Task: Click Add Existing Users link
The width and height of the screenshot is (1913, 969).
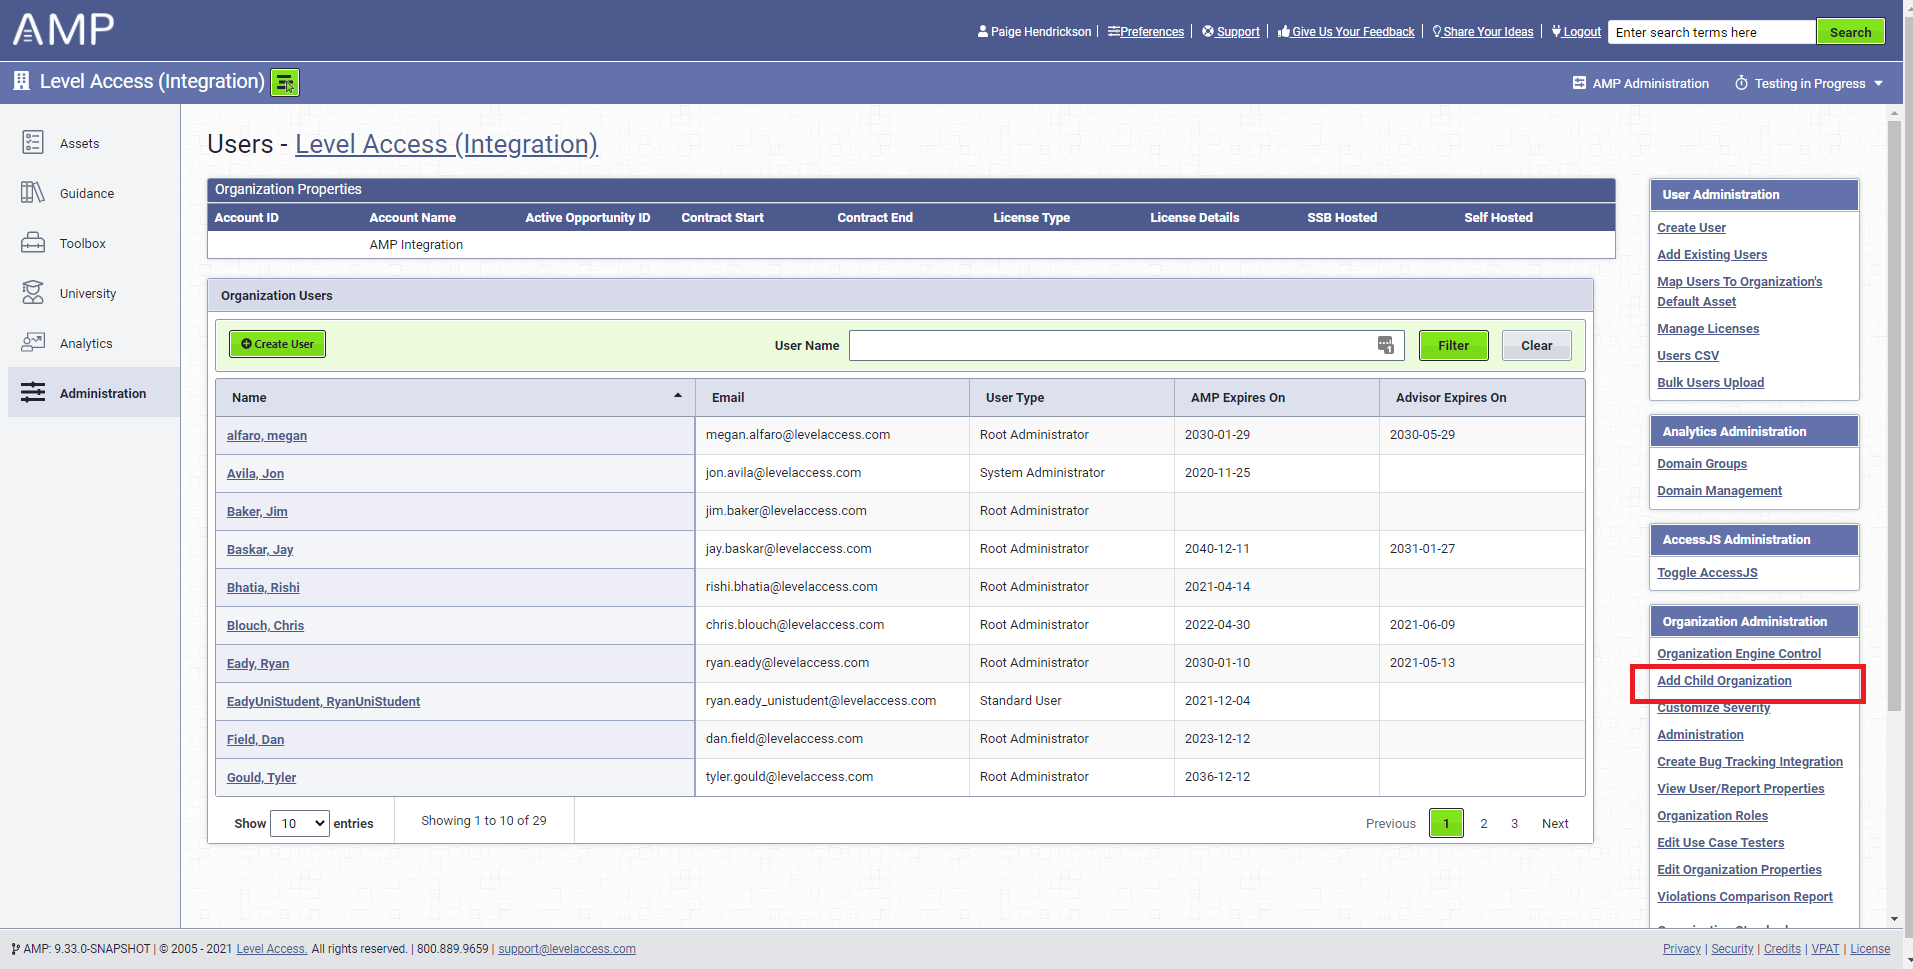Action: [1712, 254]
